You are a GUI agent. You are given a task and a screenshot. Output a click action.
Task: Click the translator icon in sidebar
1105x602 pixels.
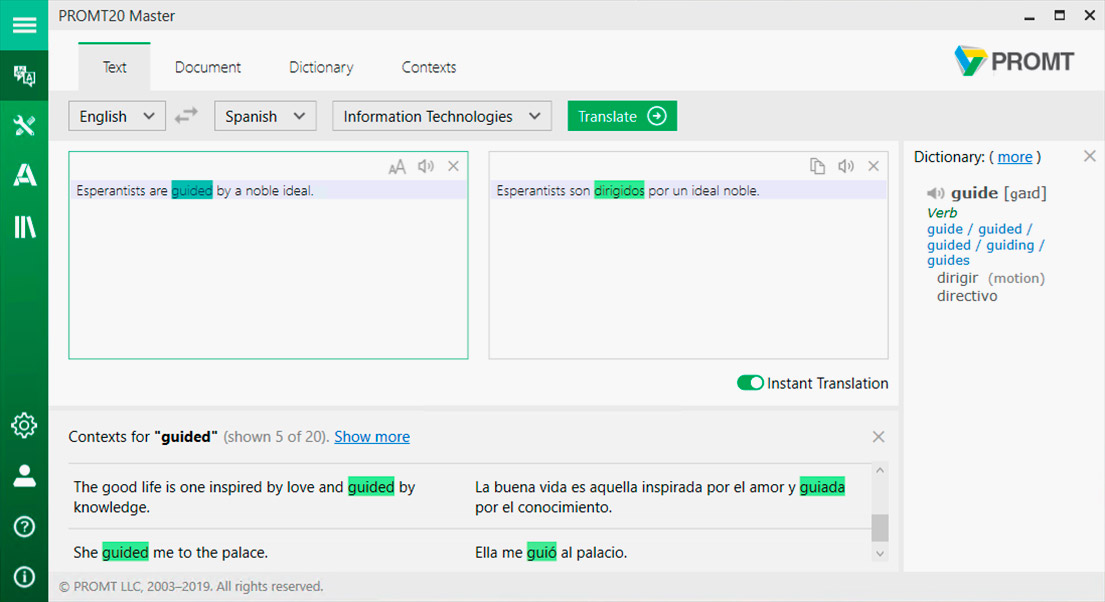24,76
